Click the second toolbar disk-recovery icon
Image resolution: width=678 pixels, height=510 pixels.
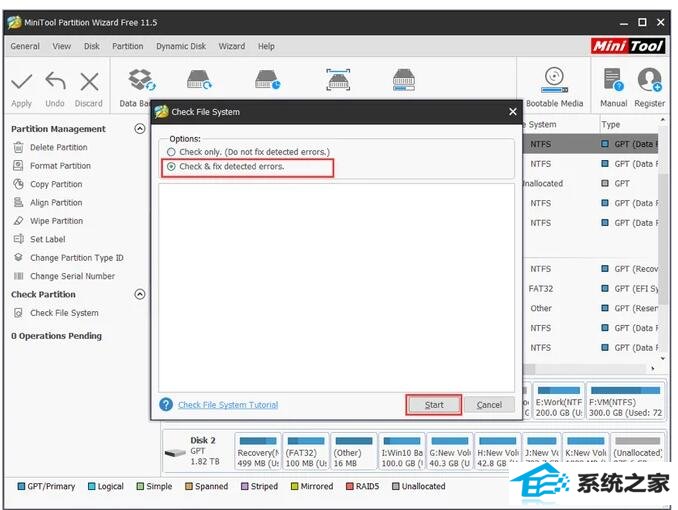[199, 80]
